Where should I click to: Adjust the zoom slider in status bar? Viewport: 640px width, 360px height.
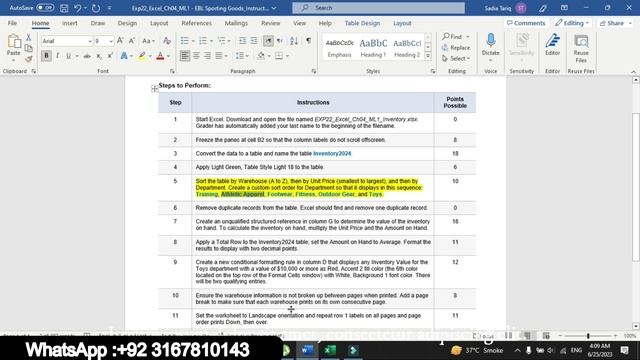point(588,336)
